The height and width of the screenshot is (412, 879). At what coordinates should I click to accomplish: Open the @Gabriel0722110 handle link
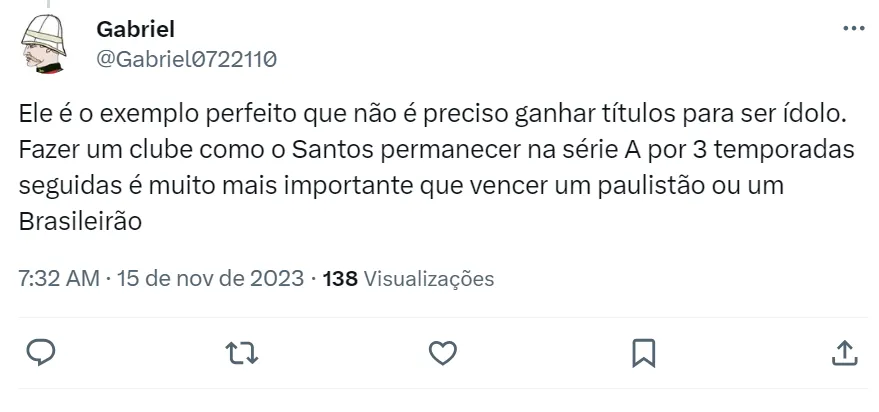coord(186,59)
